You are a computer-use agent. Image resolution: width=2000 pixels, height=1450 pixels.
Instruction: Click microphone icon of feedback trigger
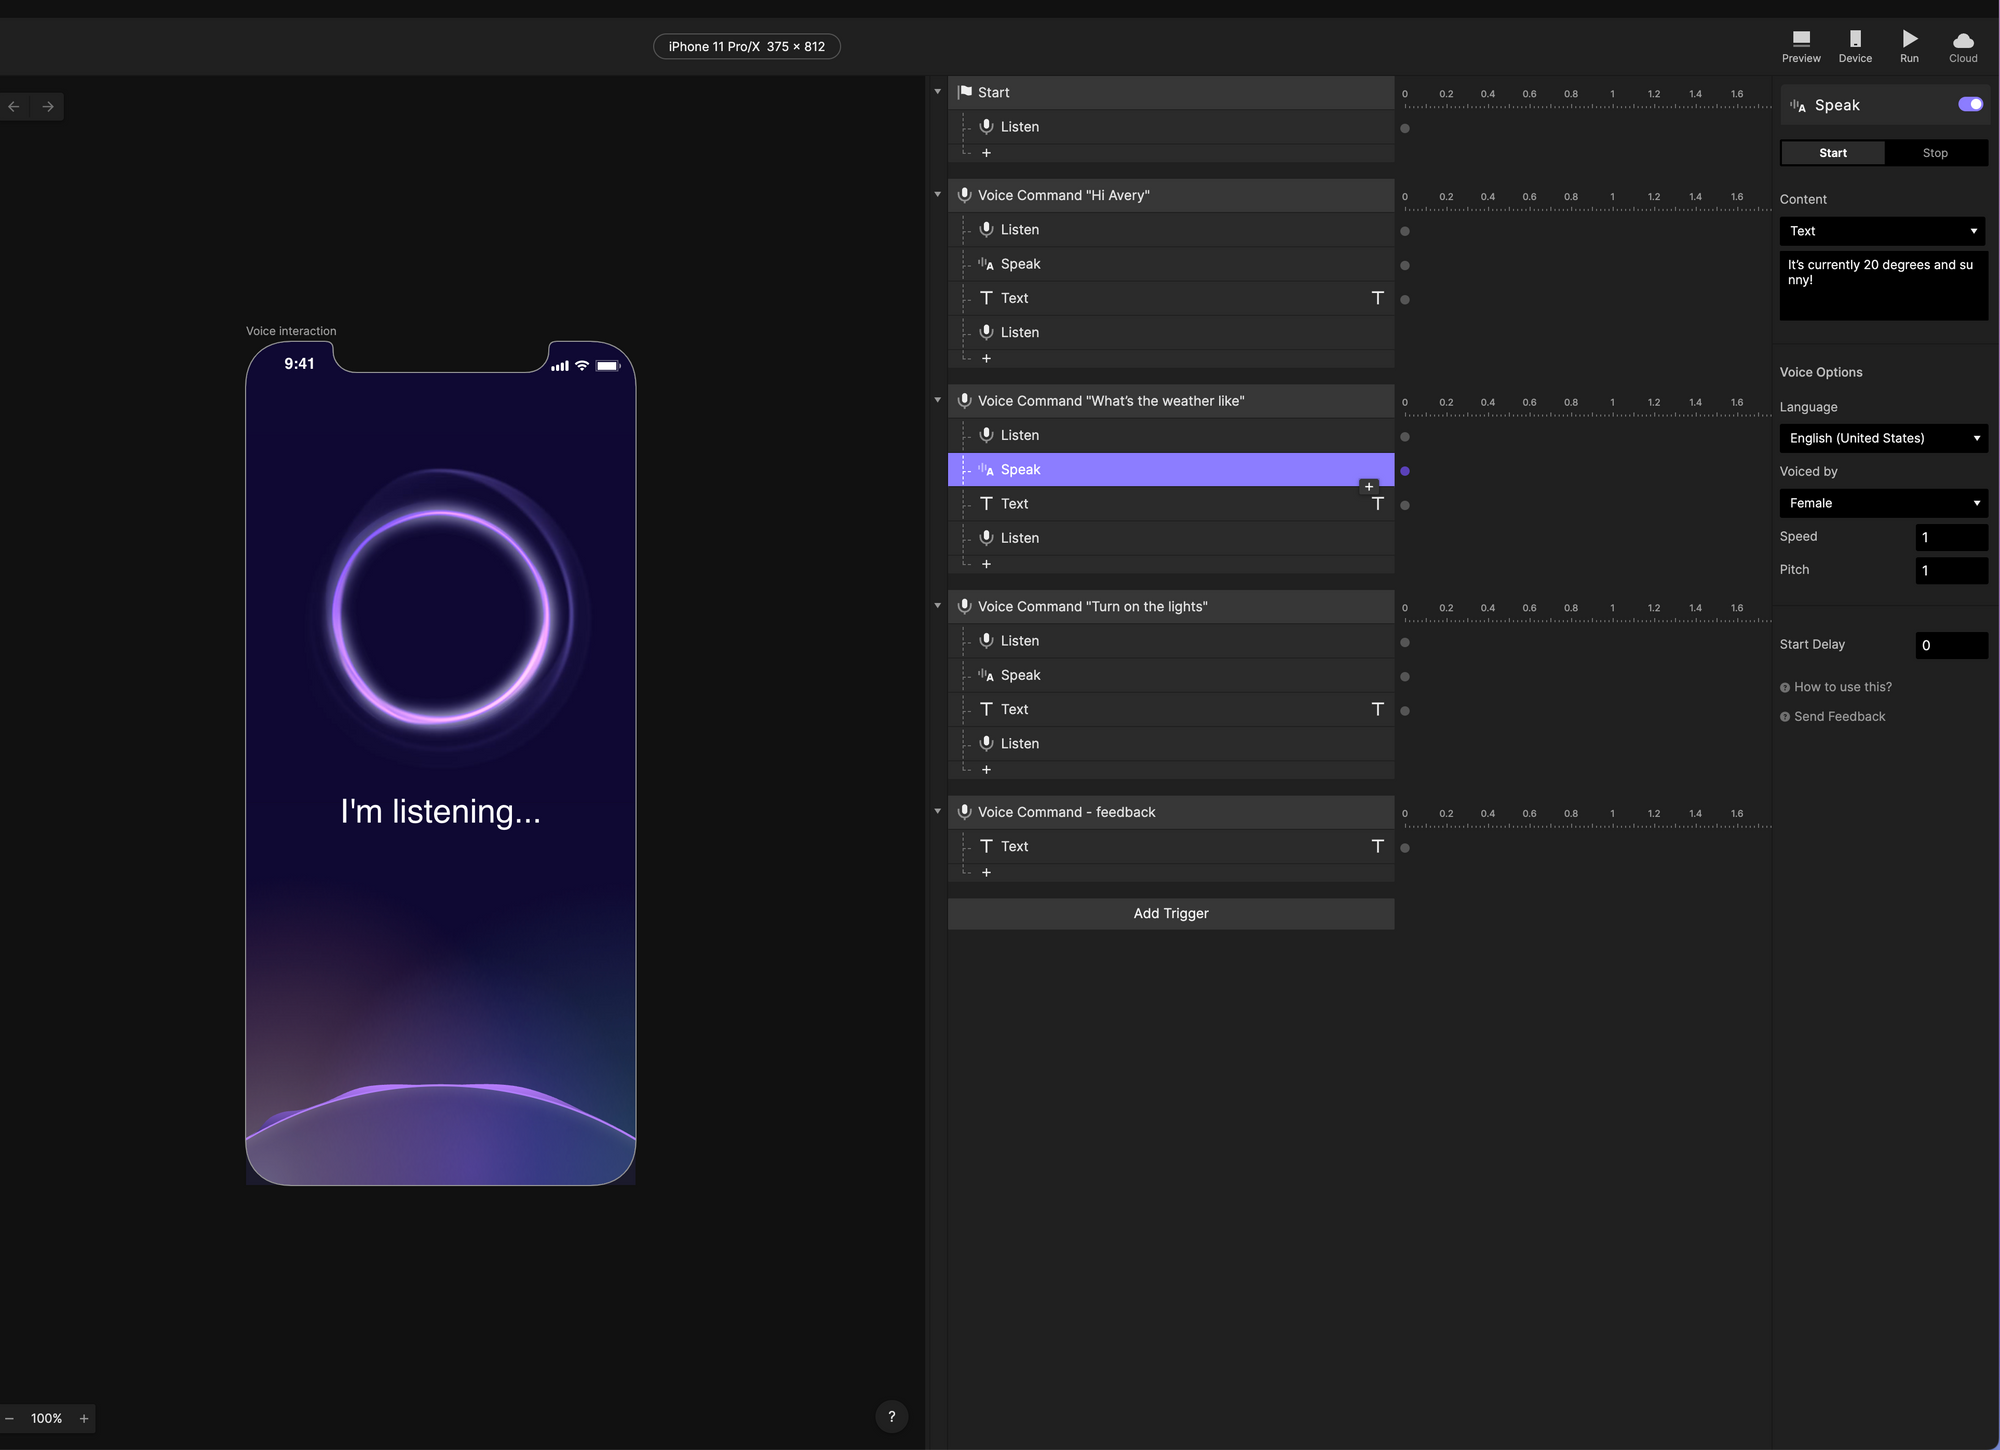pos(965,812)
